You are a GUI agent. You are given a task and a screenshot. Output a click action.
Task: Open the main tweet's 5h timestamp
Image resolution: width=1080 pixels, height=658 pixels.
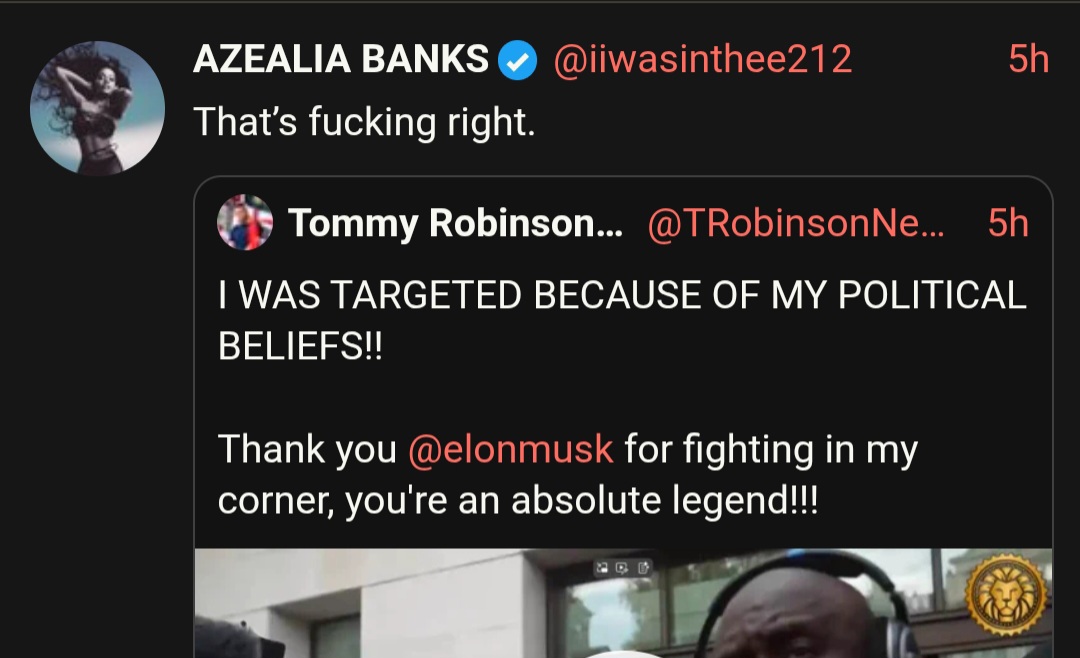[x=1028, y=59]
